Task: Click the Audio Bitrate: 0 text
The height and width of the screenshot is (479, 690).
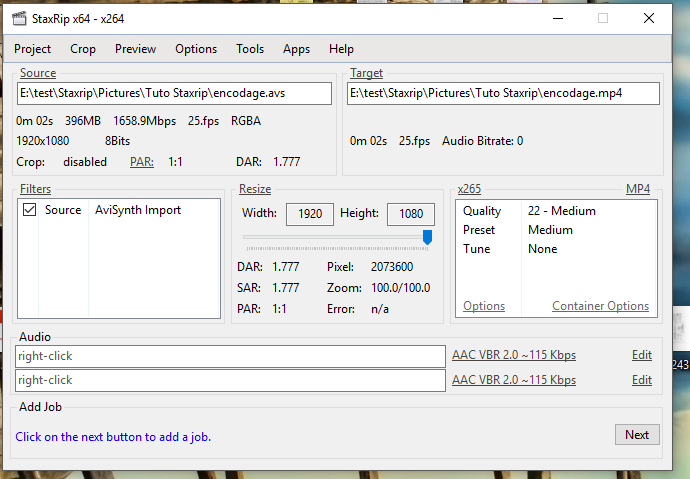Action: (x=483, y=141)
